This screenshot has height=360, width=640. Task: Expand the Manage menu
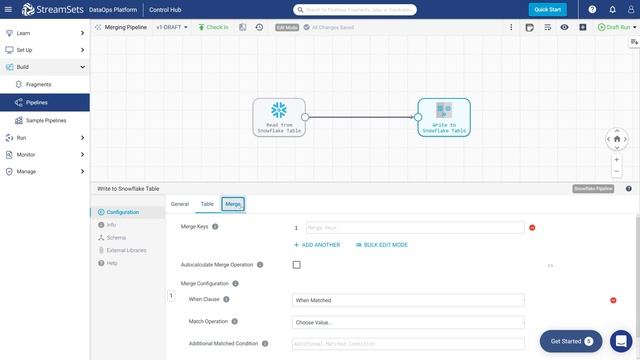coord(45,171)
